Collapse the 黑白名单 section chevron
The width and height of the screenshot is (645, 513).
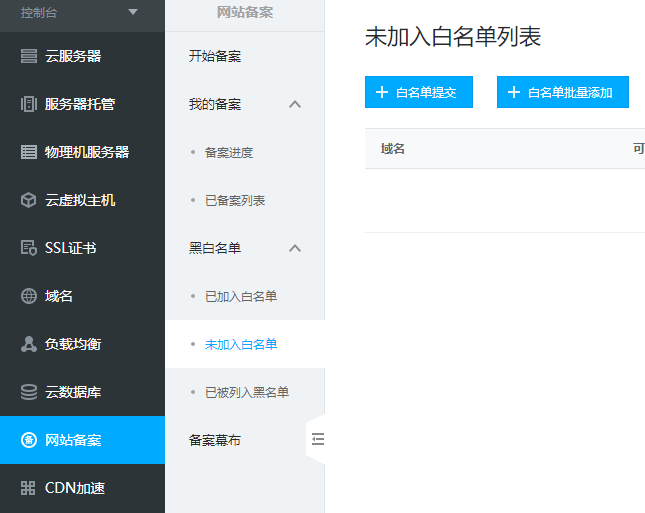pyautogui.click(x=295, y=248)
